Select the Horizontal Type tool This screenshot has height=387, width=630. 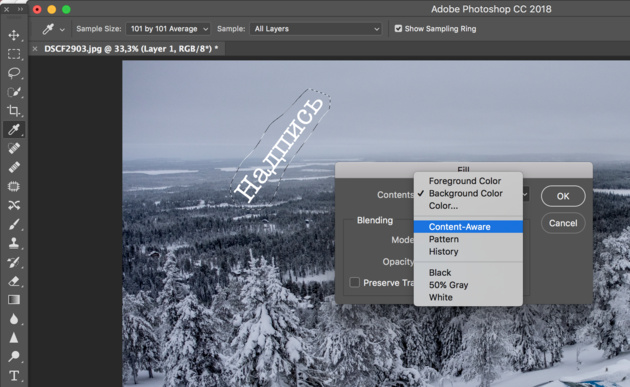pos(14,376)
